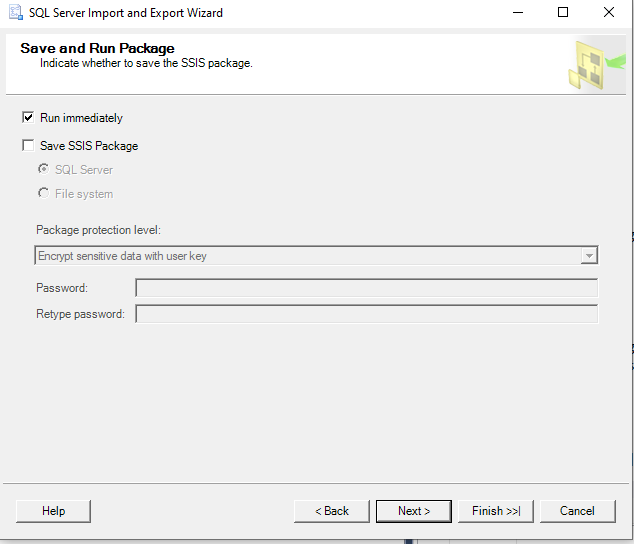This screenshot has width=634, height=544.
Task: Select the File system radio option
Action: (x=44, y=193)
